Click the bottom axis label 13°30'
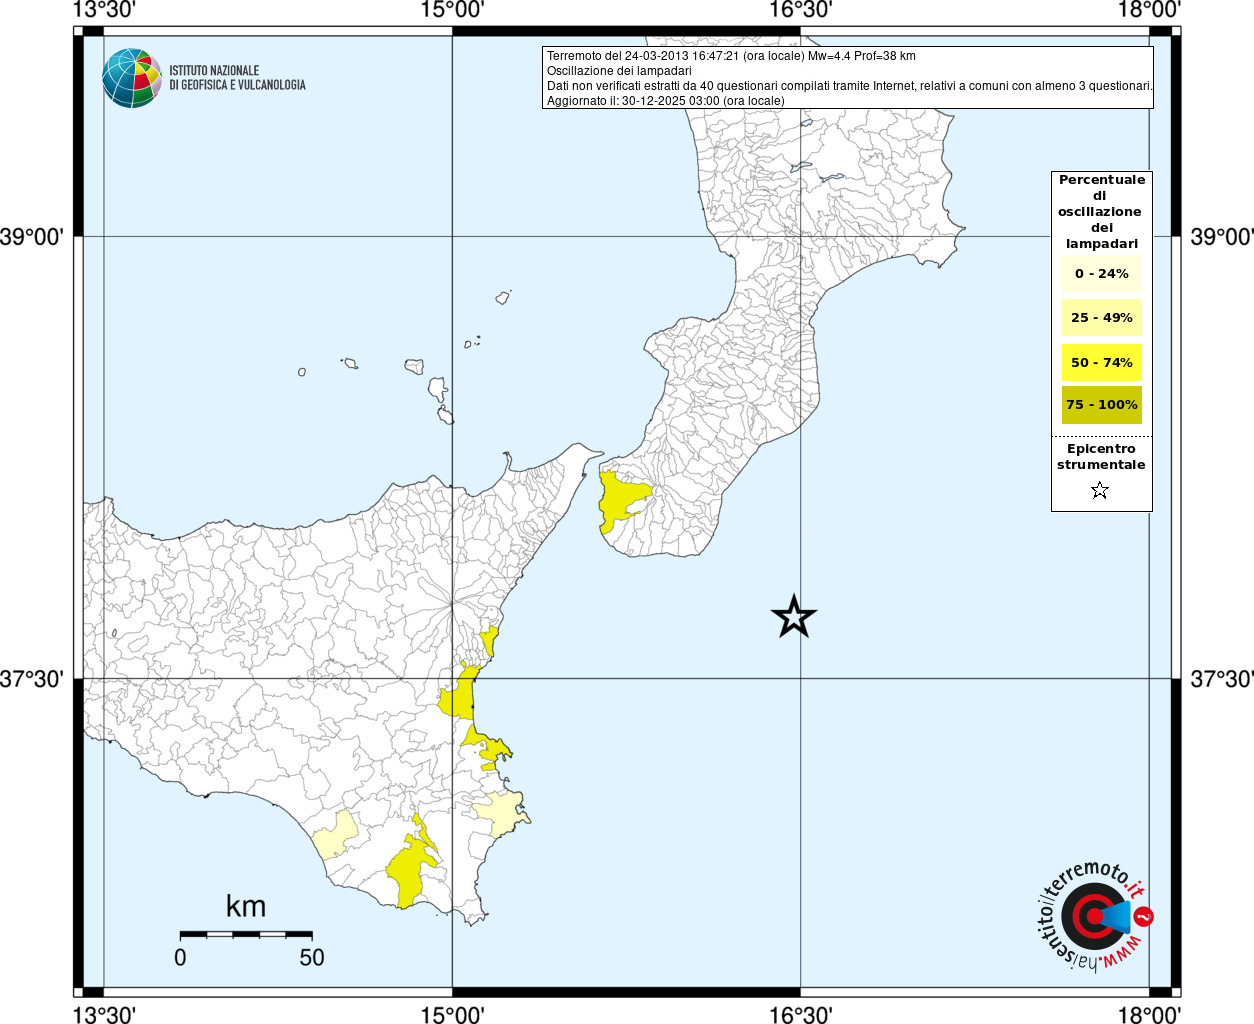This screenshot has width=1254, height=1024. point(104,1015)
